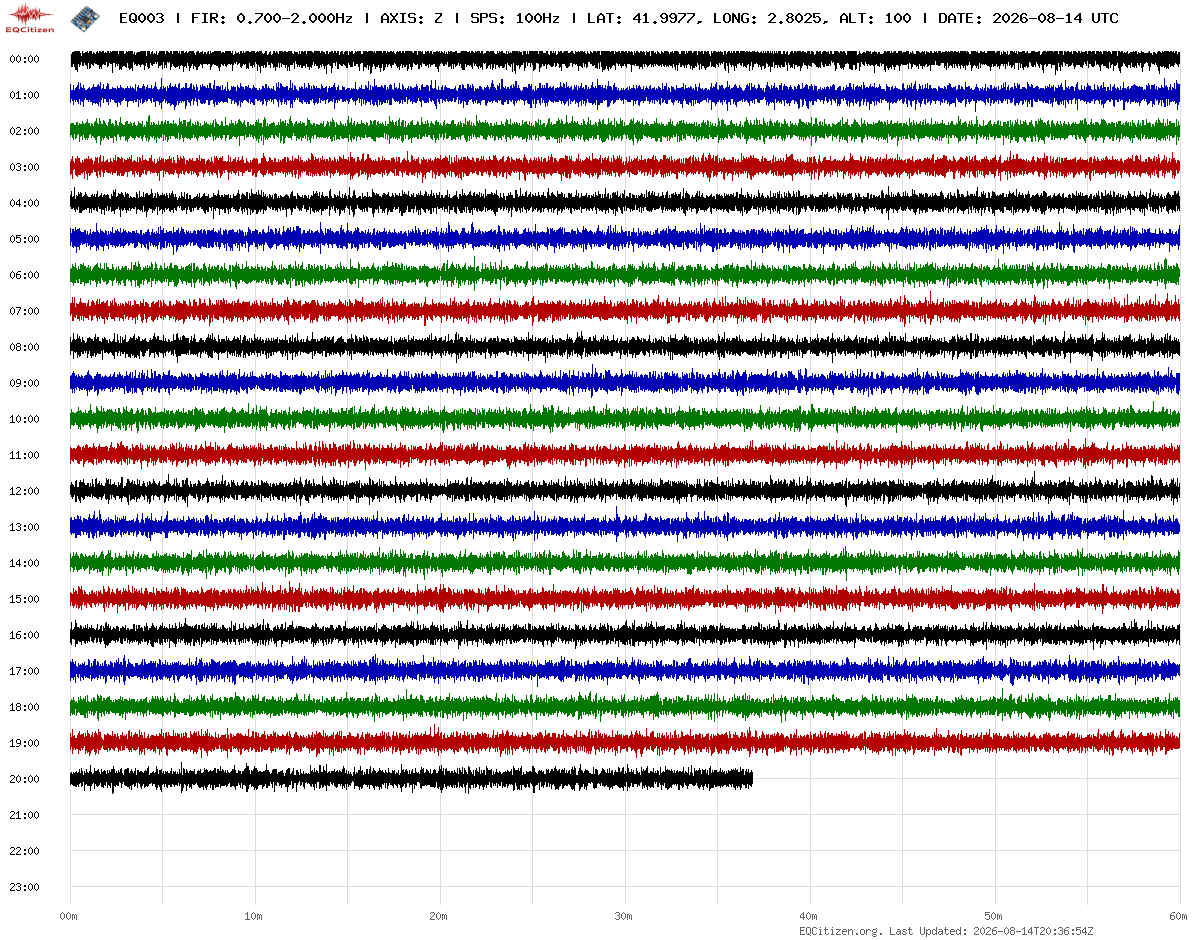The height and width of the screenshot is (940, 1200).
Task: Click the EQ003 header title text
Action: click(x=619, y=18)
